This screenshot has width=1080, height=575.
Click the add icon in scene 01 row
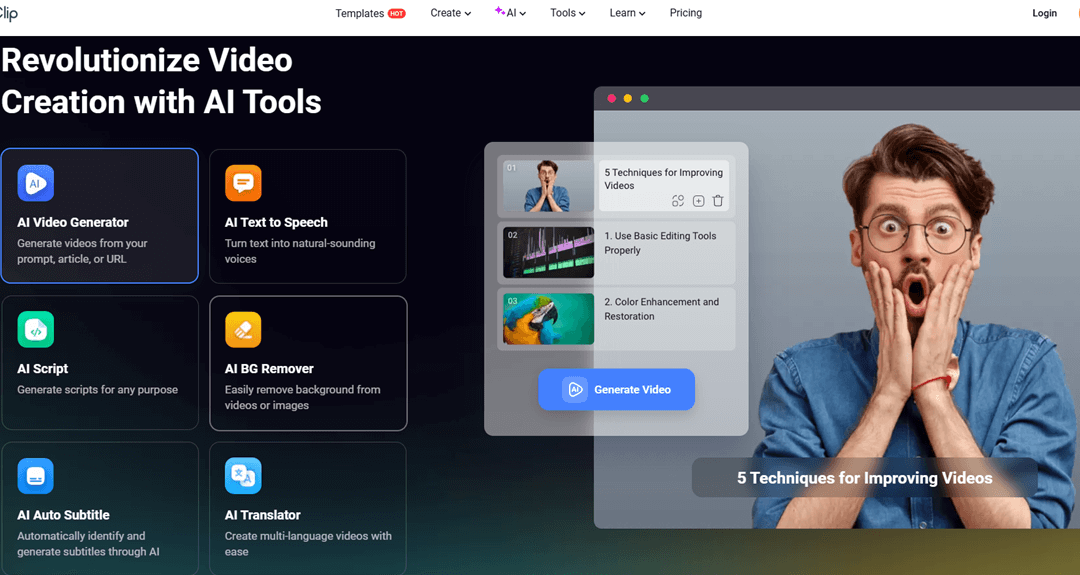point(698,200)
